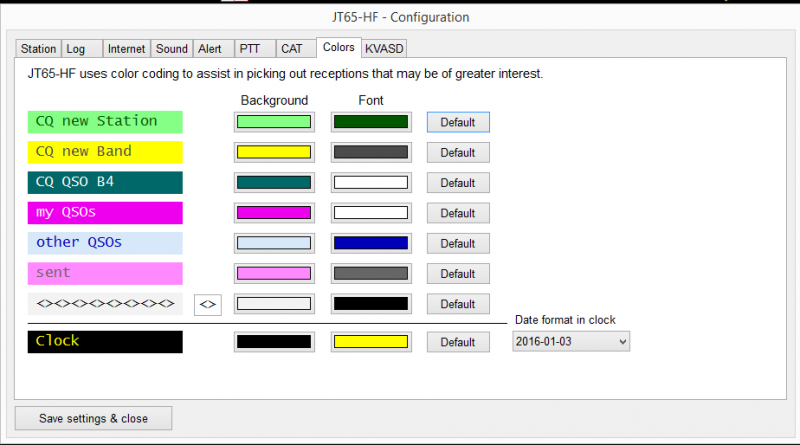The image size is (800, 445).
Task: Switch to the Station tab
Action: (x=38, y=48)
